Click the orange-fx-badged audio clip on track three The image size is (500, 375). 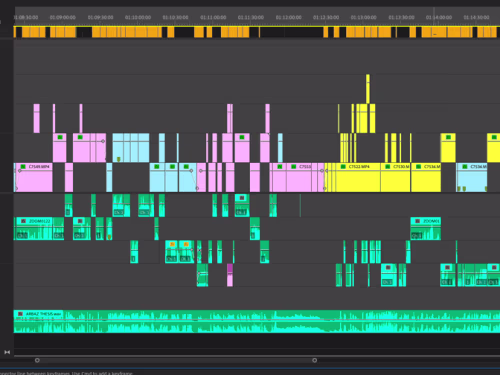point(171,252)
